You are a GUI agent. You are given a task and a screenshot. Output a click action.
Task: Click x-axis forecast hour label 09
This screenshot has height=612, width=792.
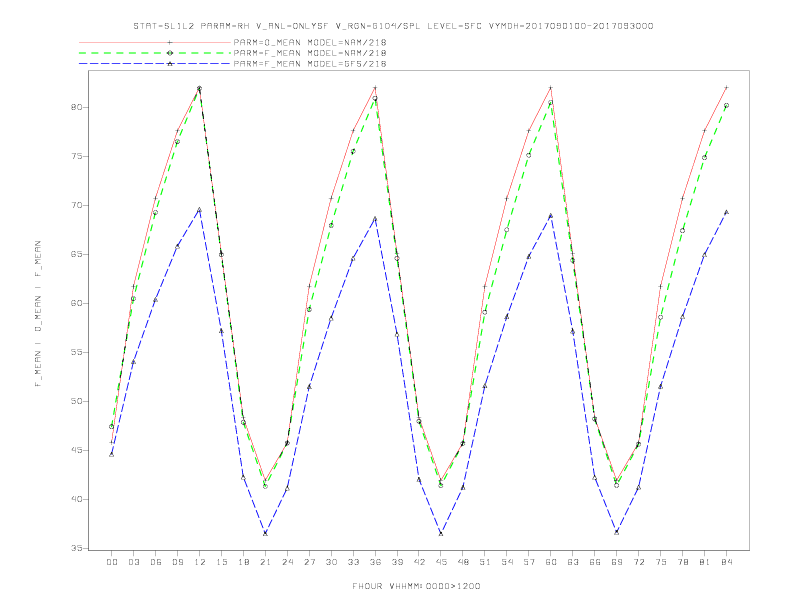tap(177, 563)
